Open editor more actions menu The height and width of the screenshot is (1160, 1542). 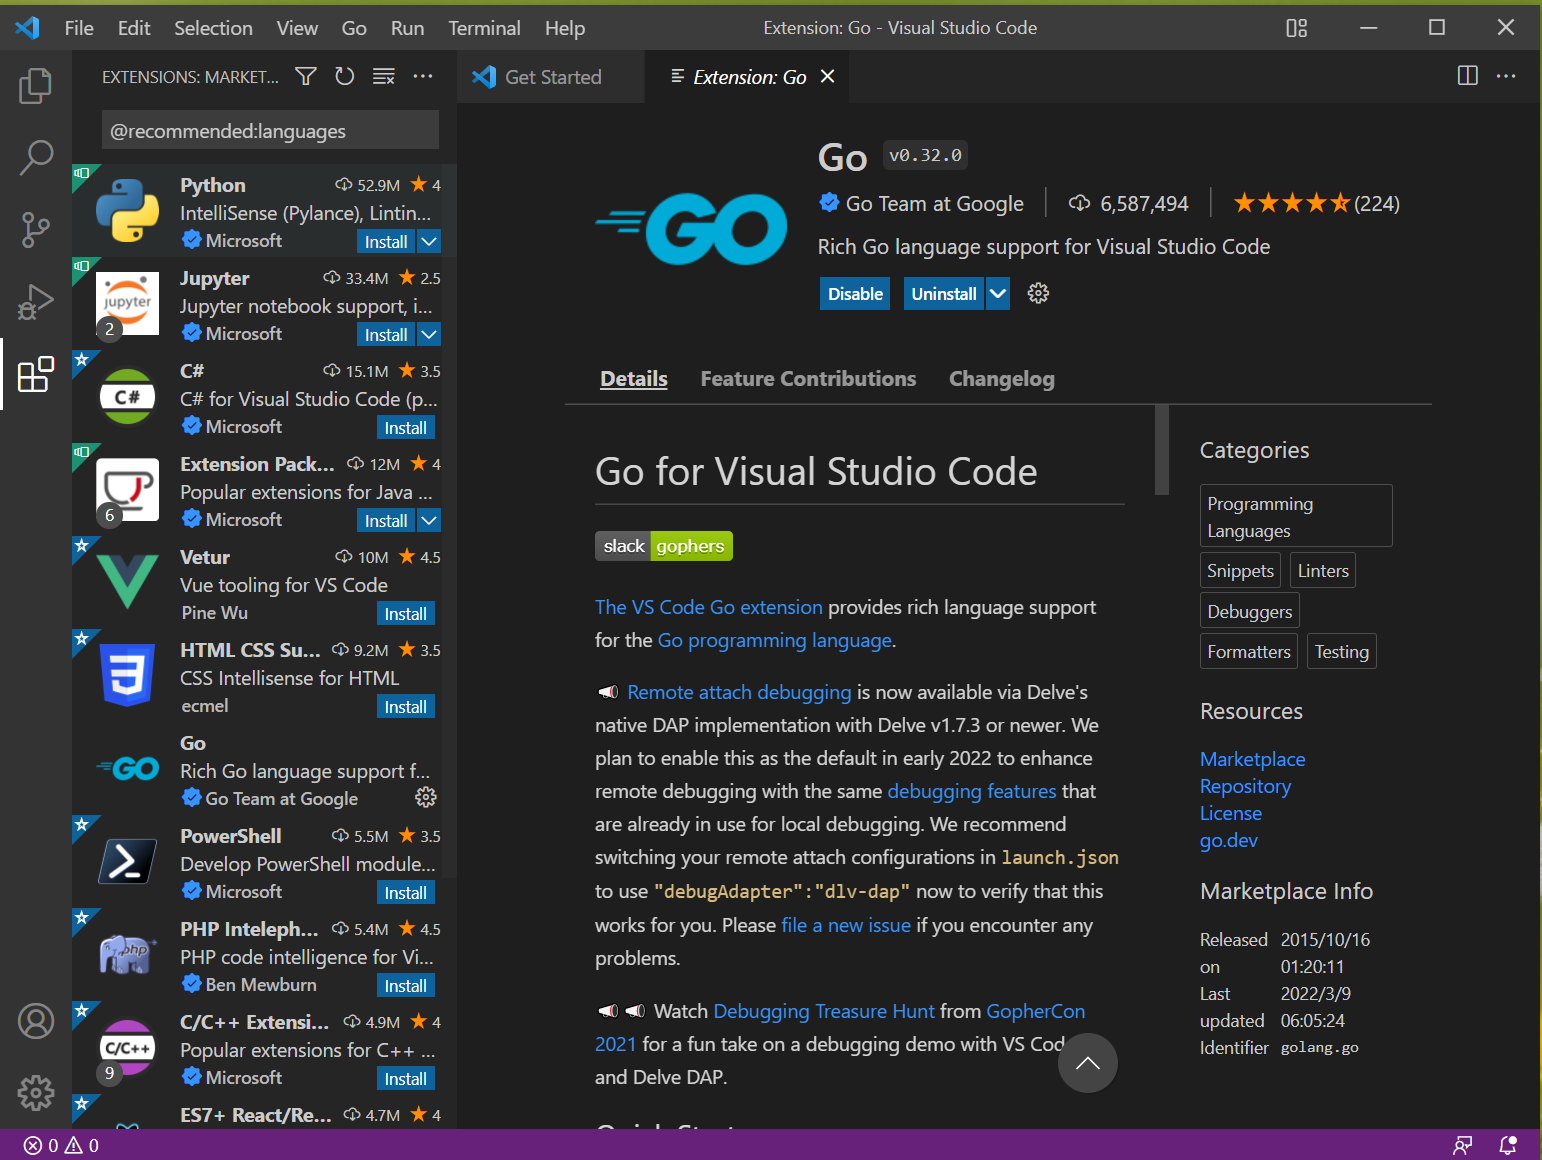(1506, 76)
